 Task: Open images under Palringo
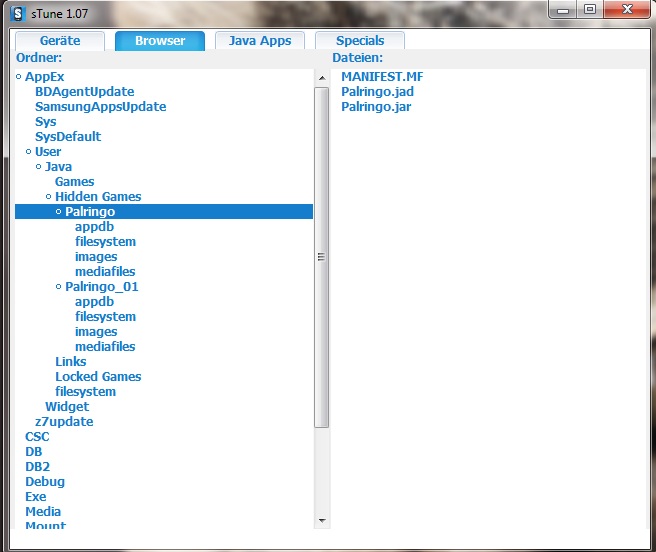96,257
